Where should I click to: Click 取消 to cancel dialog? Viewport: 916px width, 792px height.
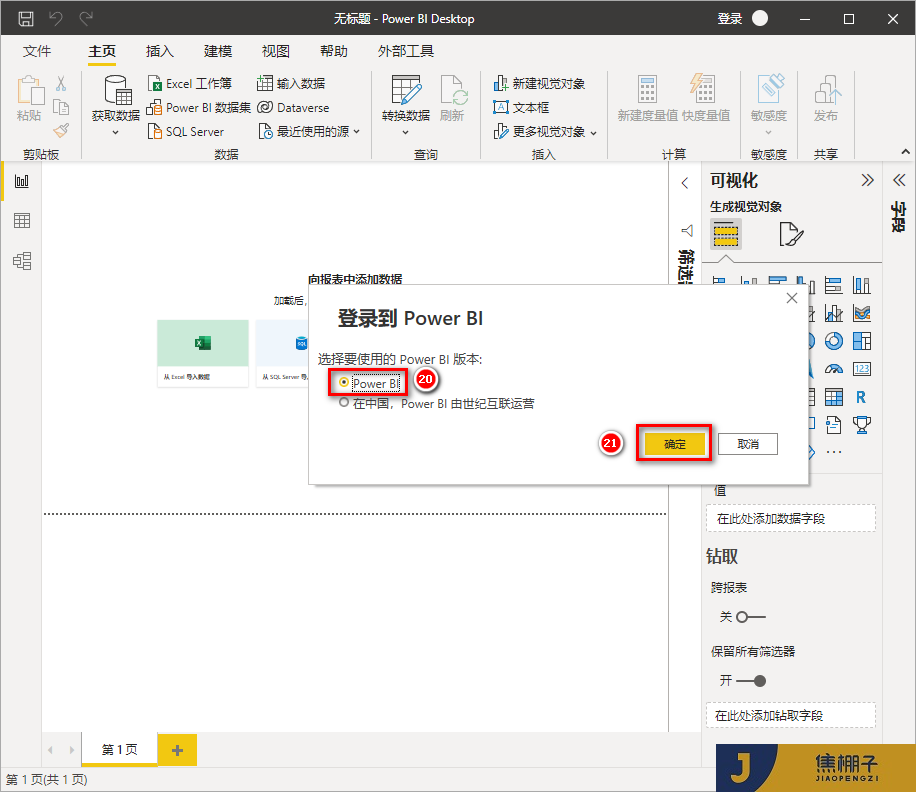[748, 444]
